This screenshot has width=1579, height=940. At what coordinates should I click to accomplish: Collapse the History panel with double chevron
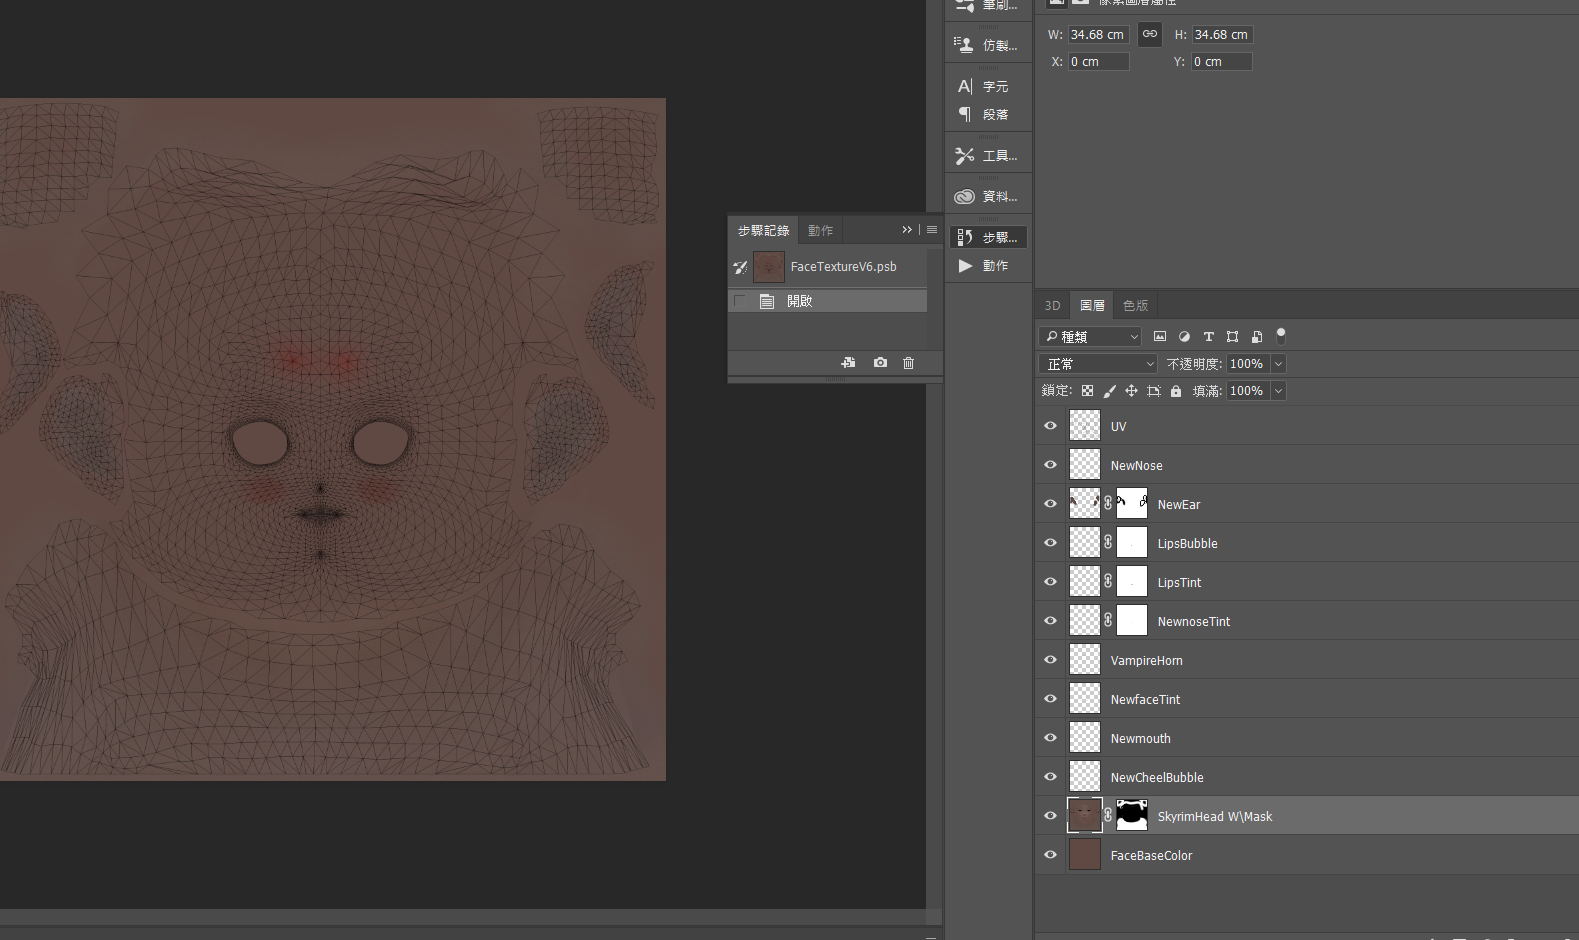907,230
